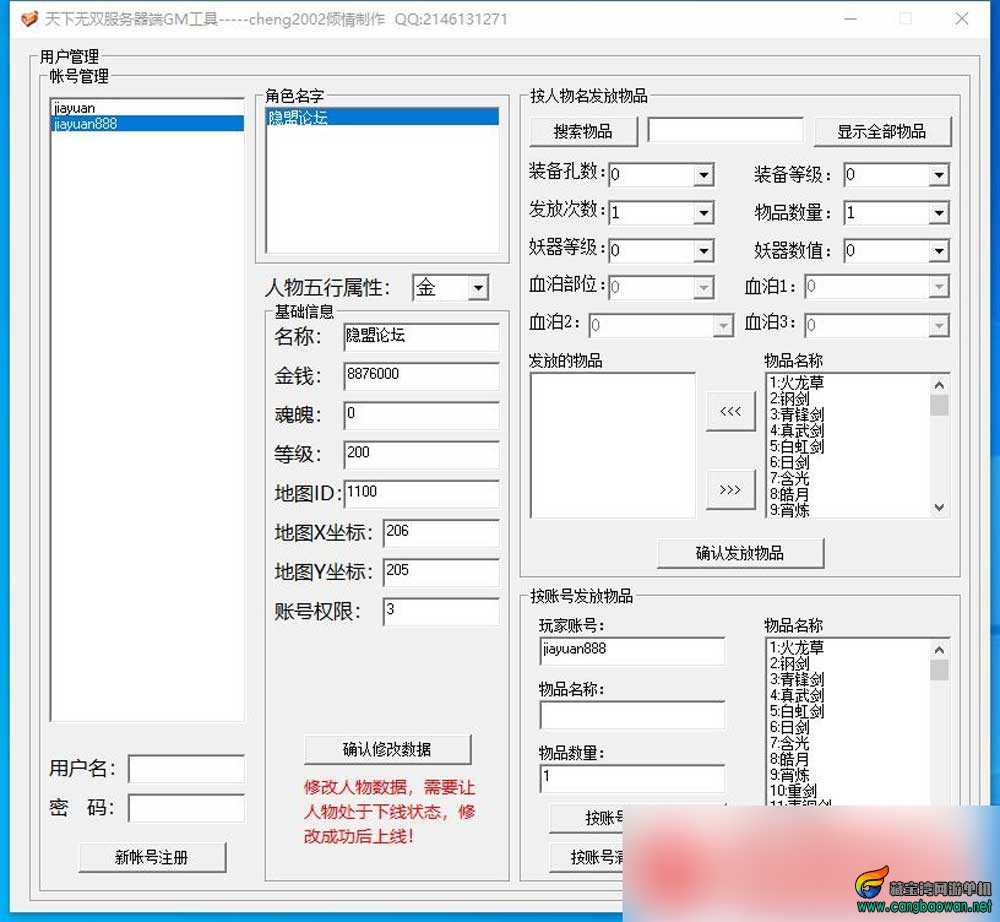Click the >>> remove item button
This screenshot has height=922, width=1000.
(x=730, y=489)
